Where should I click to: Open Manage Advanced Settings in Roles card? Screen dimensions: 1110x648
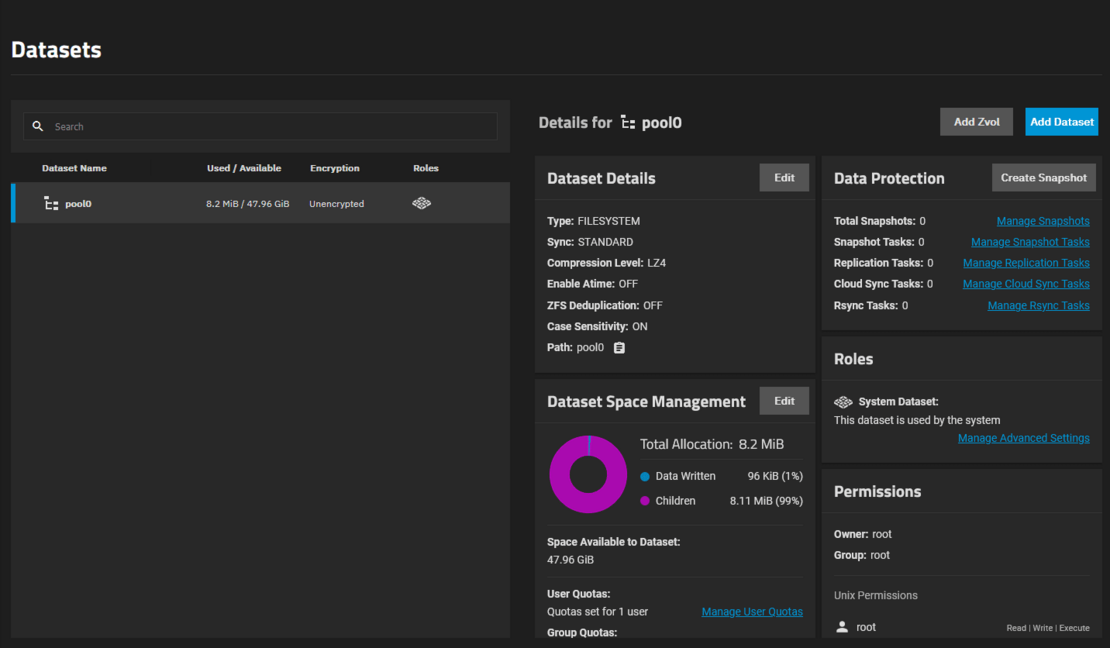click(1023, 437)
